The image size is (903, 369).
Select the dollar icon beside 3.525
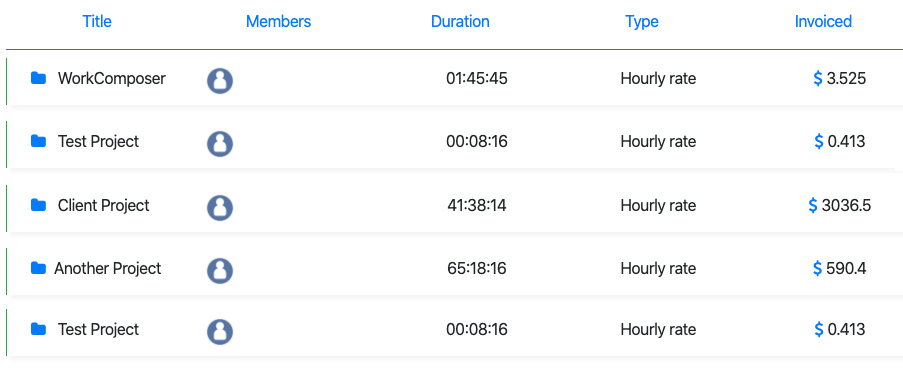817,78
